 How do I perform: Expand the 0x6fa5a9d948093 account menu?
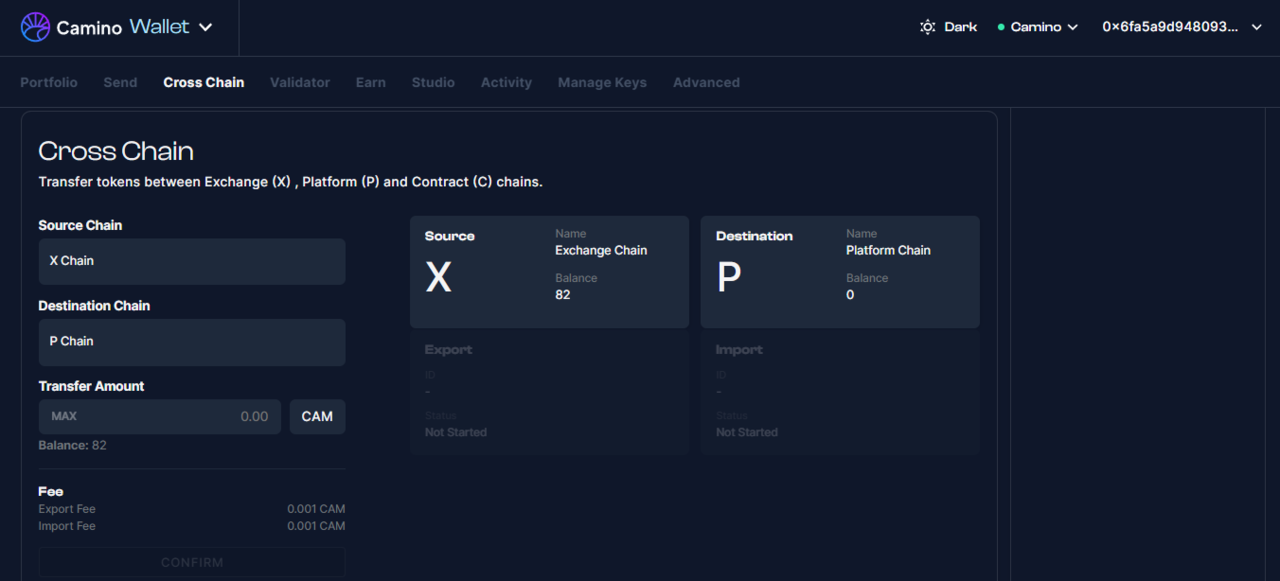tap(1183, 27)
